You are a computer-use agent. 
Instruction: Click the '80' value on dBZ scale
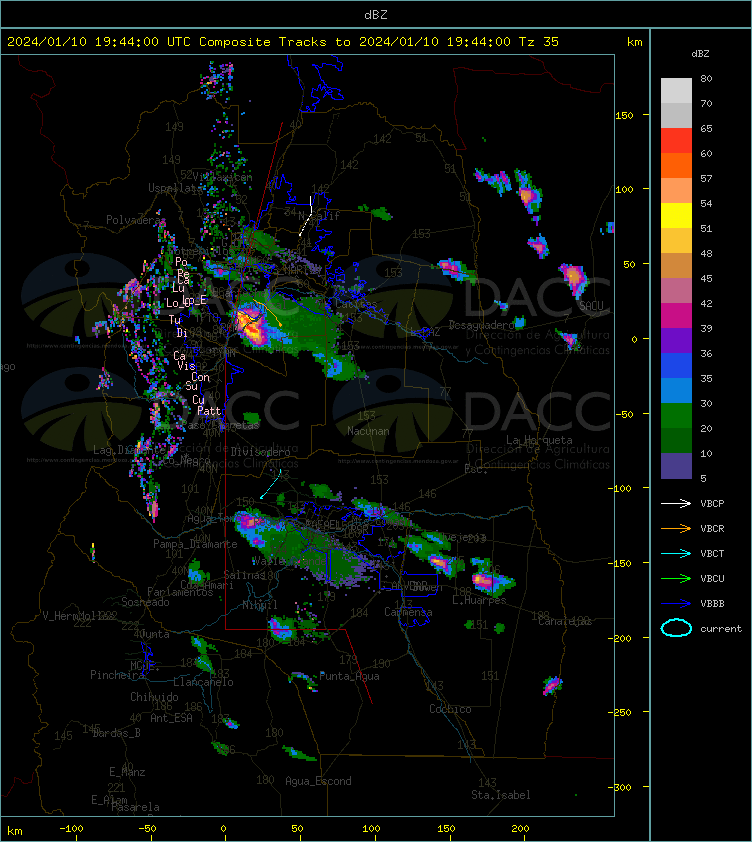point(706,79)
